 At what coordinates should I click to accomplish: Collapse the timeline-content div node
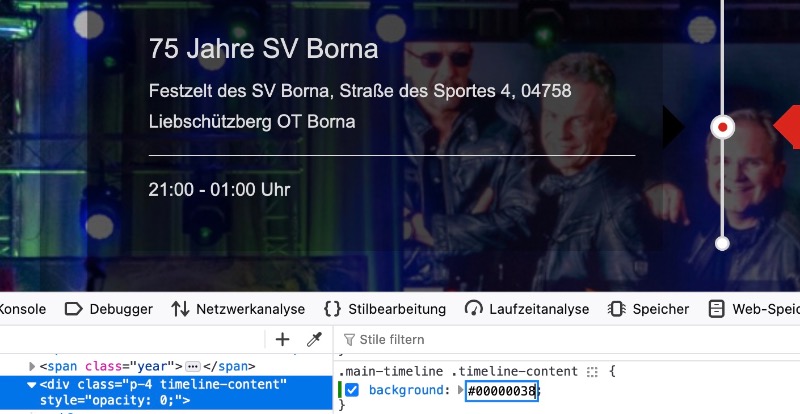(x=32, y=385)
